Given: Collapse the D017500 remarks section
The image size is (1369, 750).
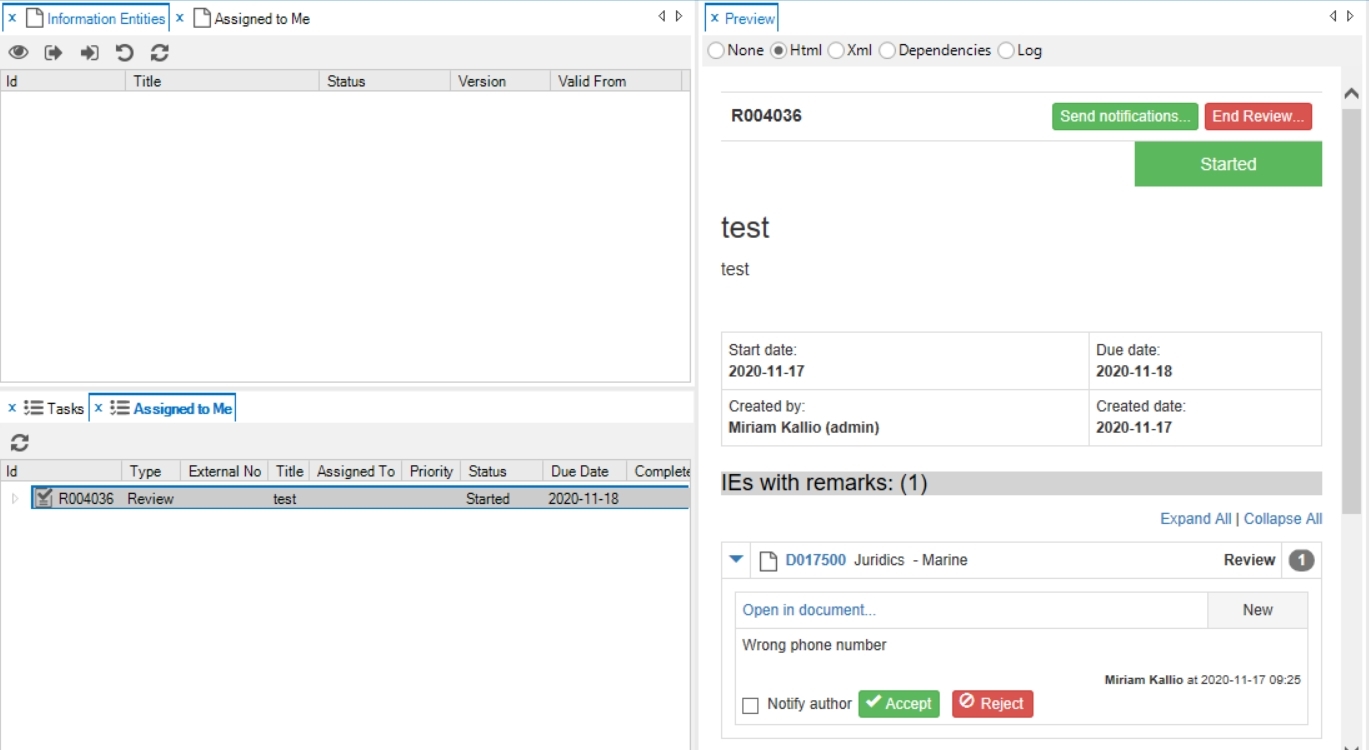Looking at the screenshot, I should (x=736, y=560).
